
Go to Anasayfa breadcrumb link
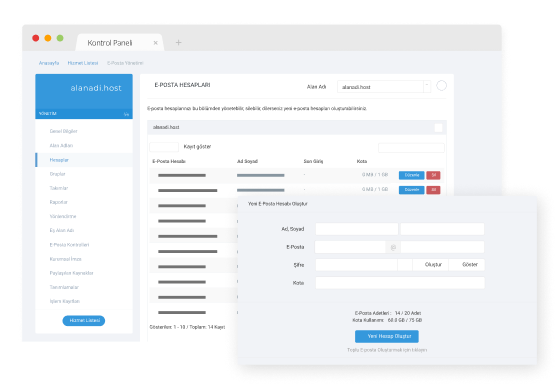(x=49, y=63)
